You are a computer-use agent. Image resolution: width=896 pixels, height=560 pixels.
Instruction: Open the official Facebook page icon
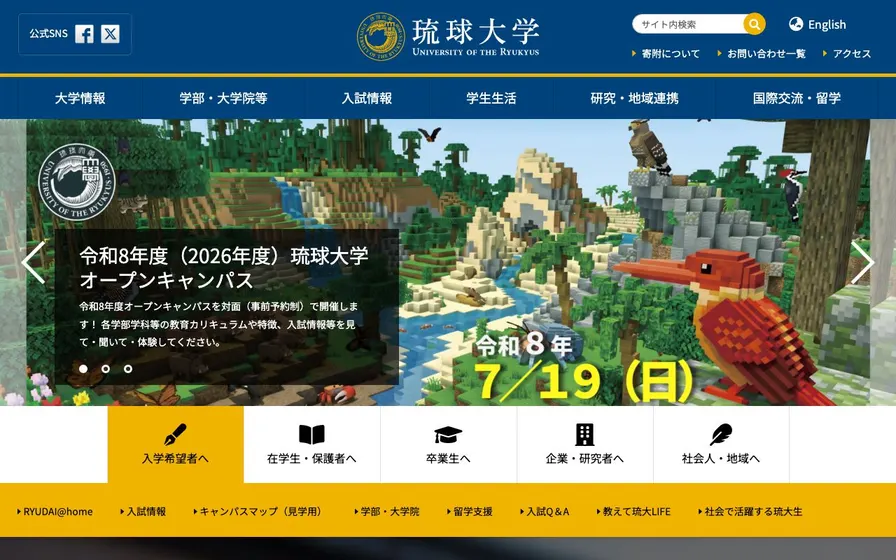coord(84,34)
